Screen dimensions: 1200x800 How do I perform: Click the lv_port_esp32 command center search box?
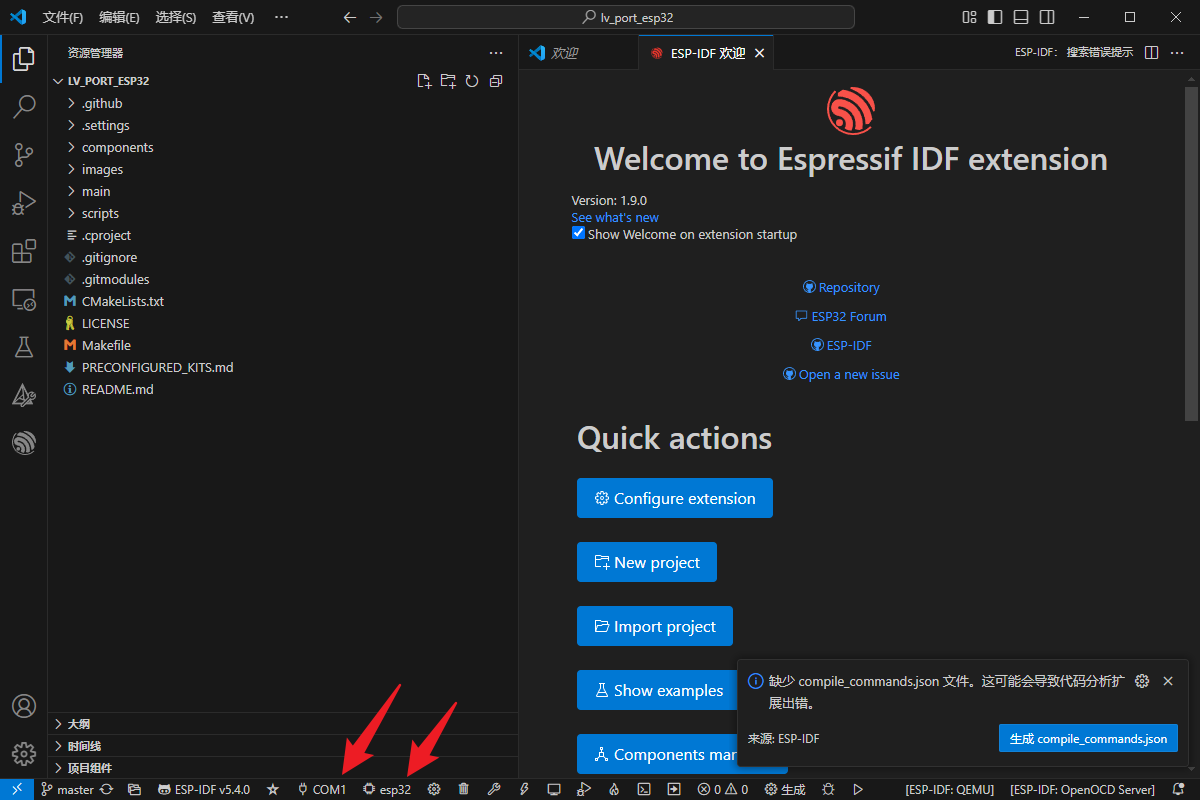[626, 17]
